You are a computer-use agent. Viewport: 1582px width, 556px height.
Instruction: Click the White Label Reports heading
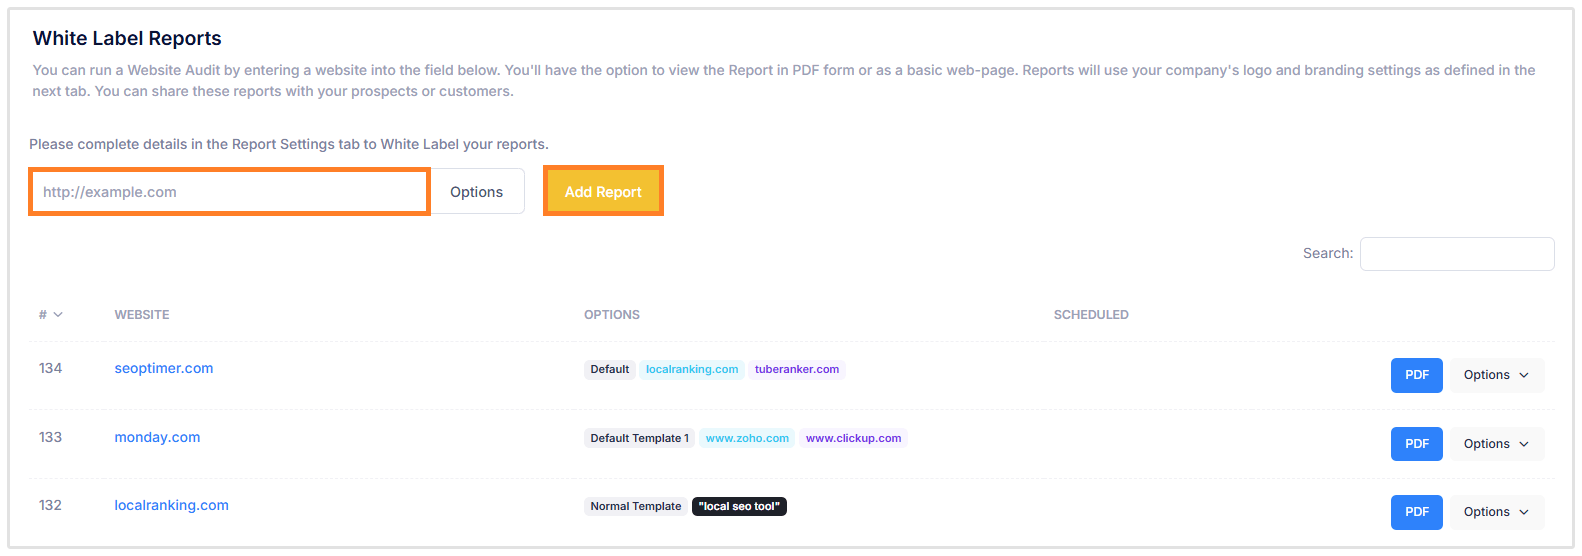tap(127, 38)
